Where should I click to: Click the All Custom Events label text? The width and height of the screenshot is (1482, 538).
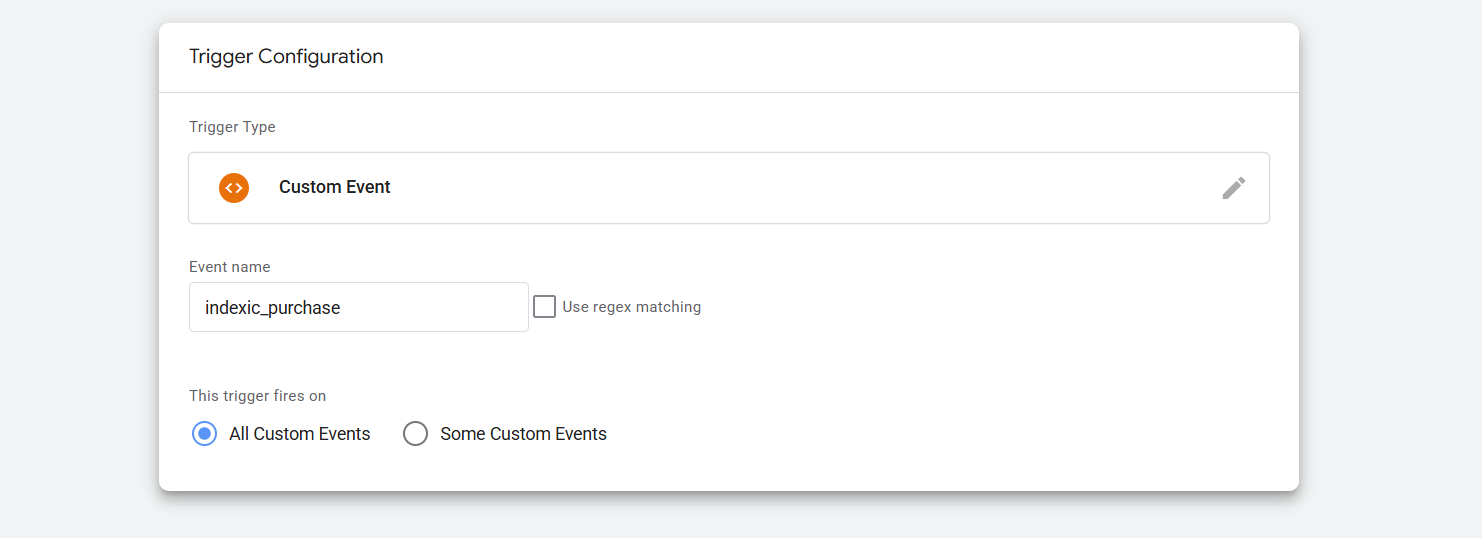[x=299, y=434]
